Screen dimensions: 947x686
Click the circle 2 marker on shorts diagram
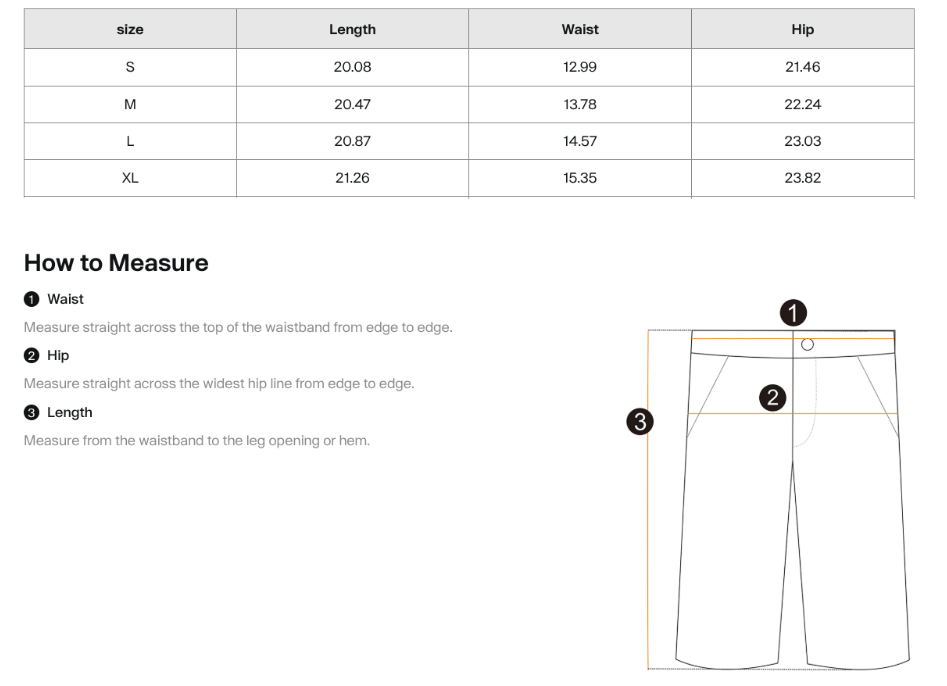pyautogui.click(x=772, y=397)
